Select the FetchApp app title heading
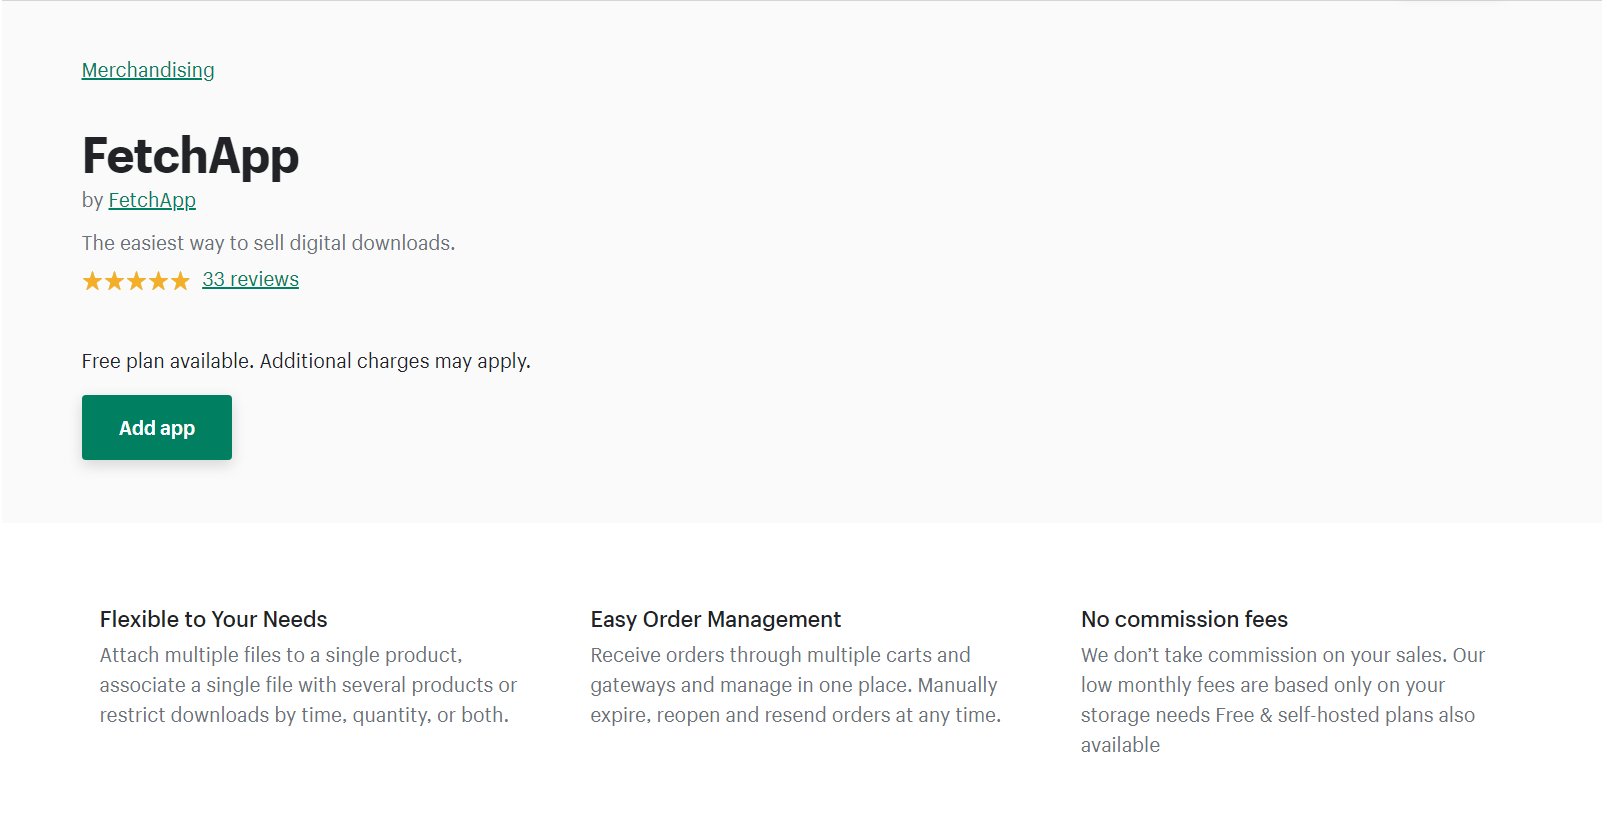 coord(190,156)
